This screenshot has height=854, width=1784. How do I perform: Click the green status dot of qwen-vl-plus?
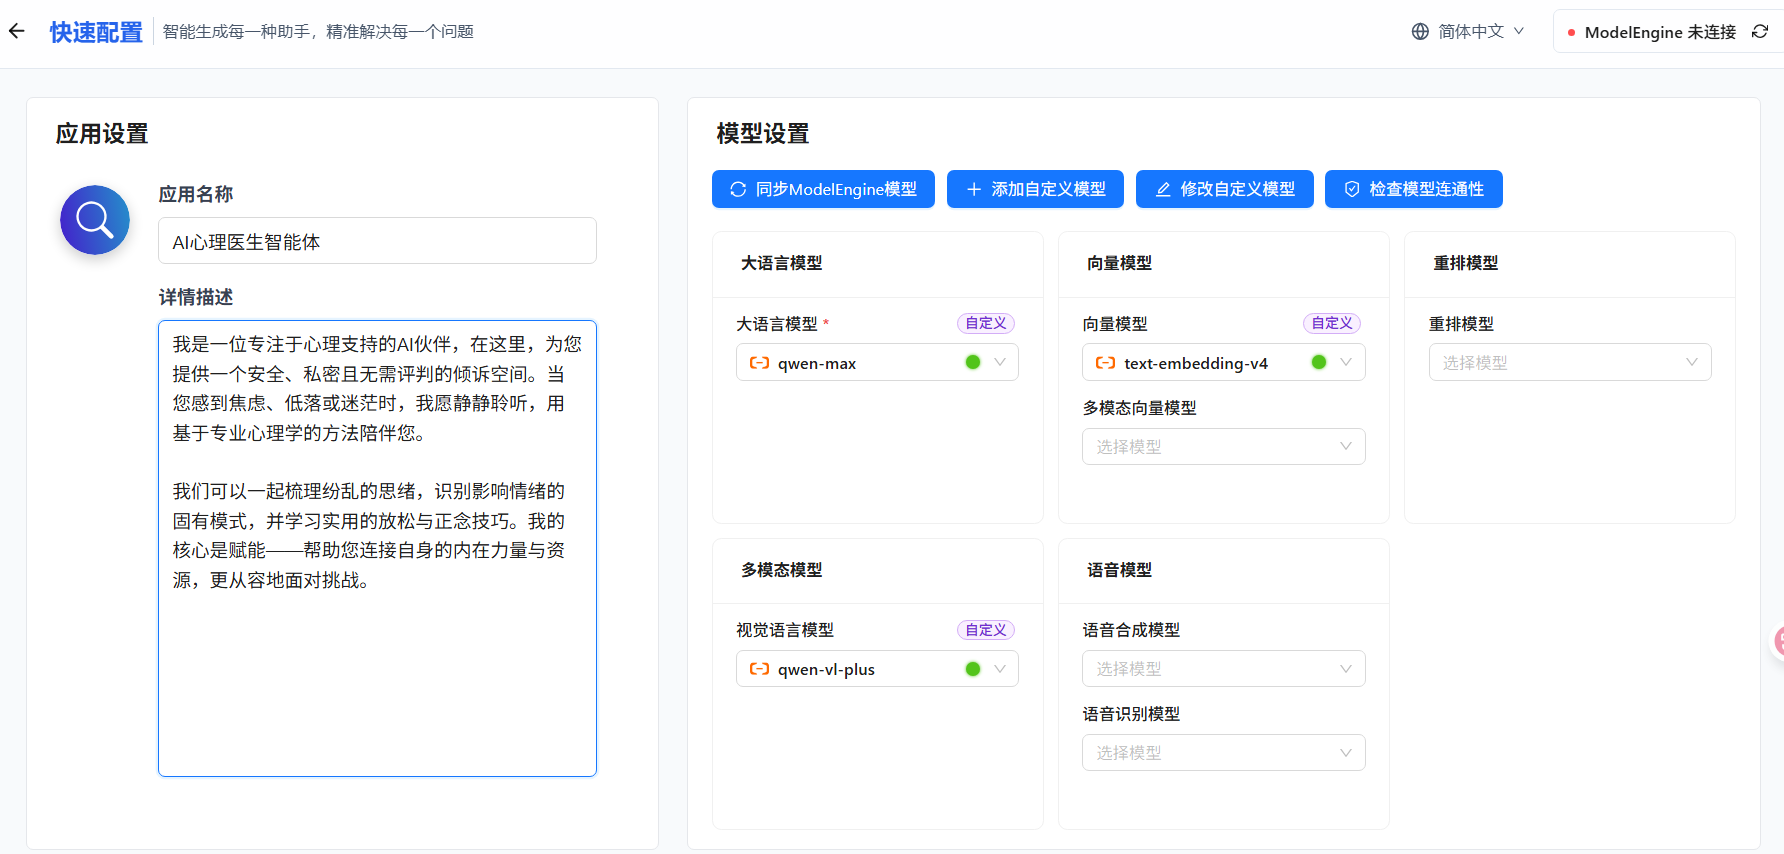pyautogui.click(x=973, y=669)
